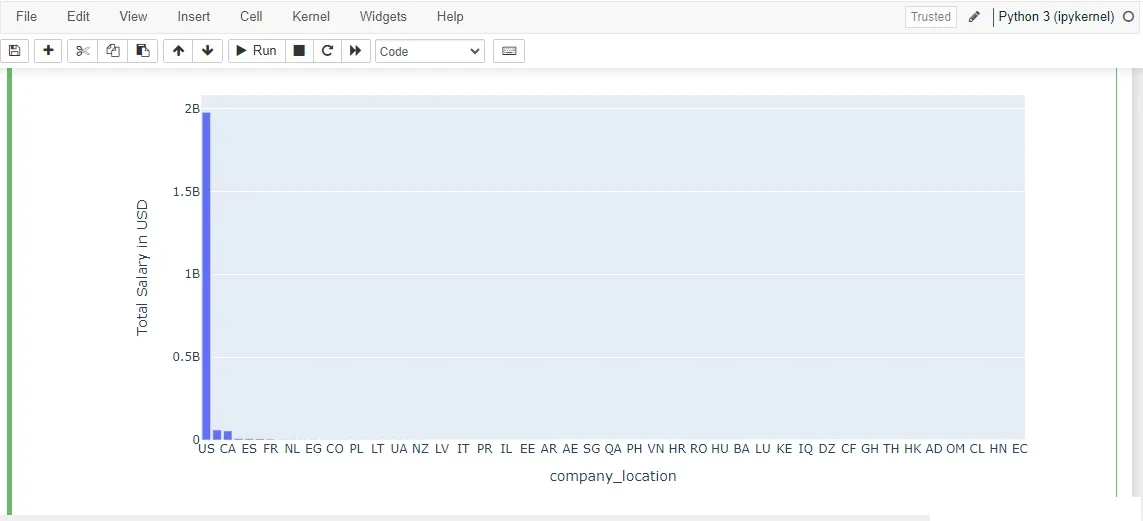1143x521 pixels.
Task: Restart kernel and run all cells icon
Action: [355, 51]
